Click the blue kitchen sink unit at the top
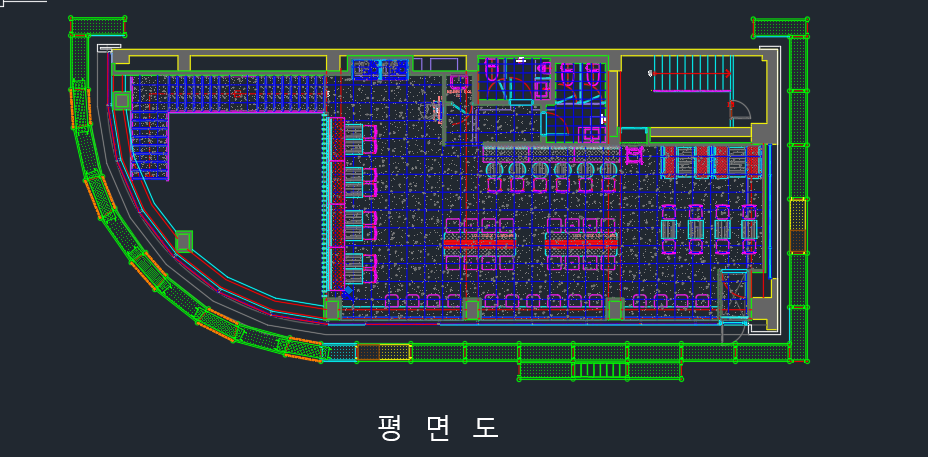Image resolution: width=928 pixels, height=457 pixels. [x=380, y=69]
